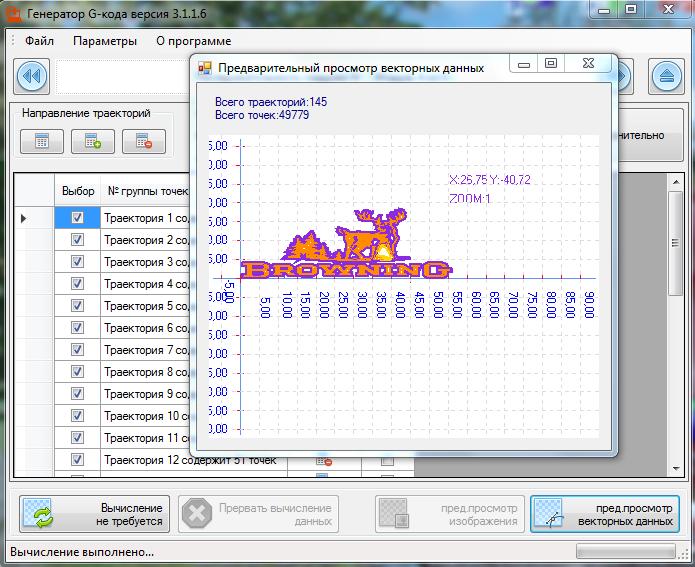Click the preview window's title bar icon
Screen dimensions: 695x567
pyautogui.click(x=204, y=68)
